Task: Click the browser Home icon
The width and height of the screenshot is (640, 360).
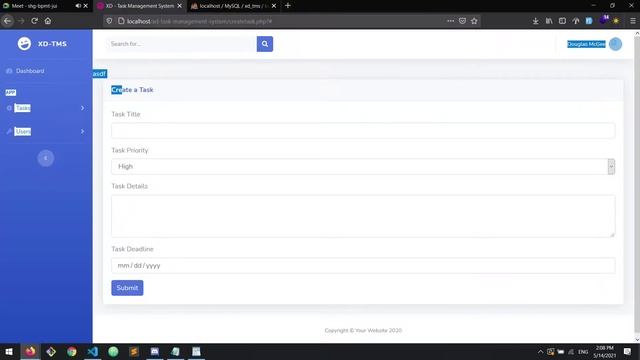Action: (x=48, y=21)
